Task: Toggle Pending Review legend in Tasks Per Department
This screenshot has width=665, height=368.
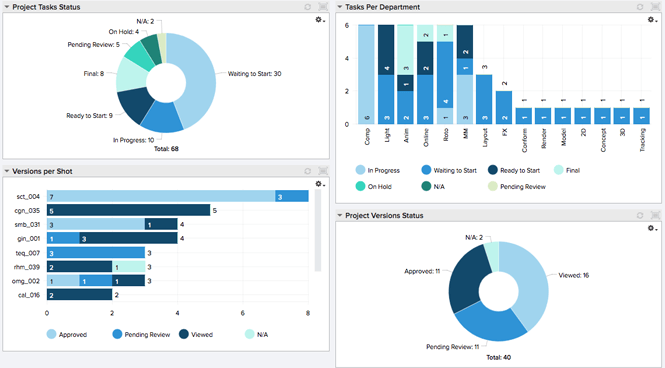Action: 517,186
